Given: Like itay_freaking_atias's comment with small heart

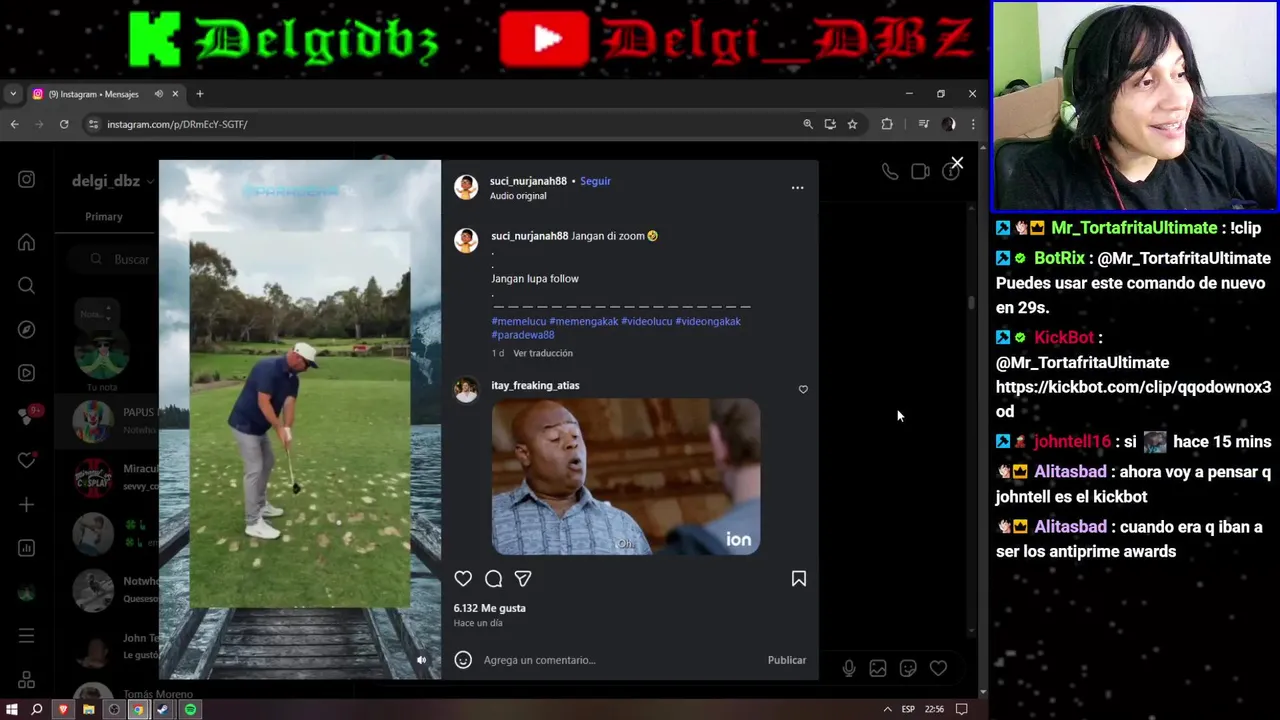Looking at the screenshot, I should click(x=803, y=390).
